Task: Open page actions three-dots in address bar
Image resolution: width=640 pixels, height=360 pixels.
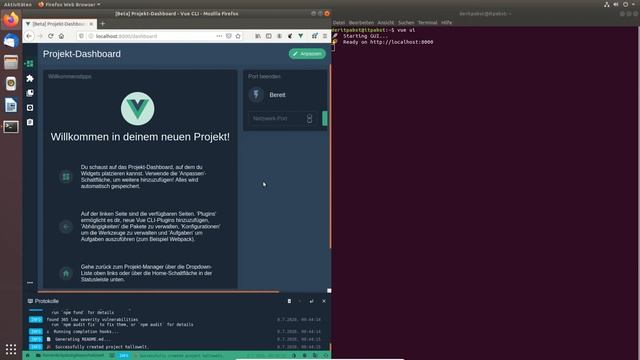Action: (x=219, y=36)
